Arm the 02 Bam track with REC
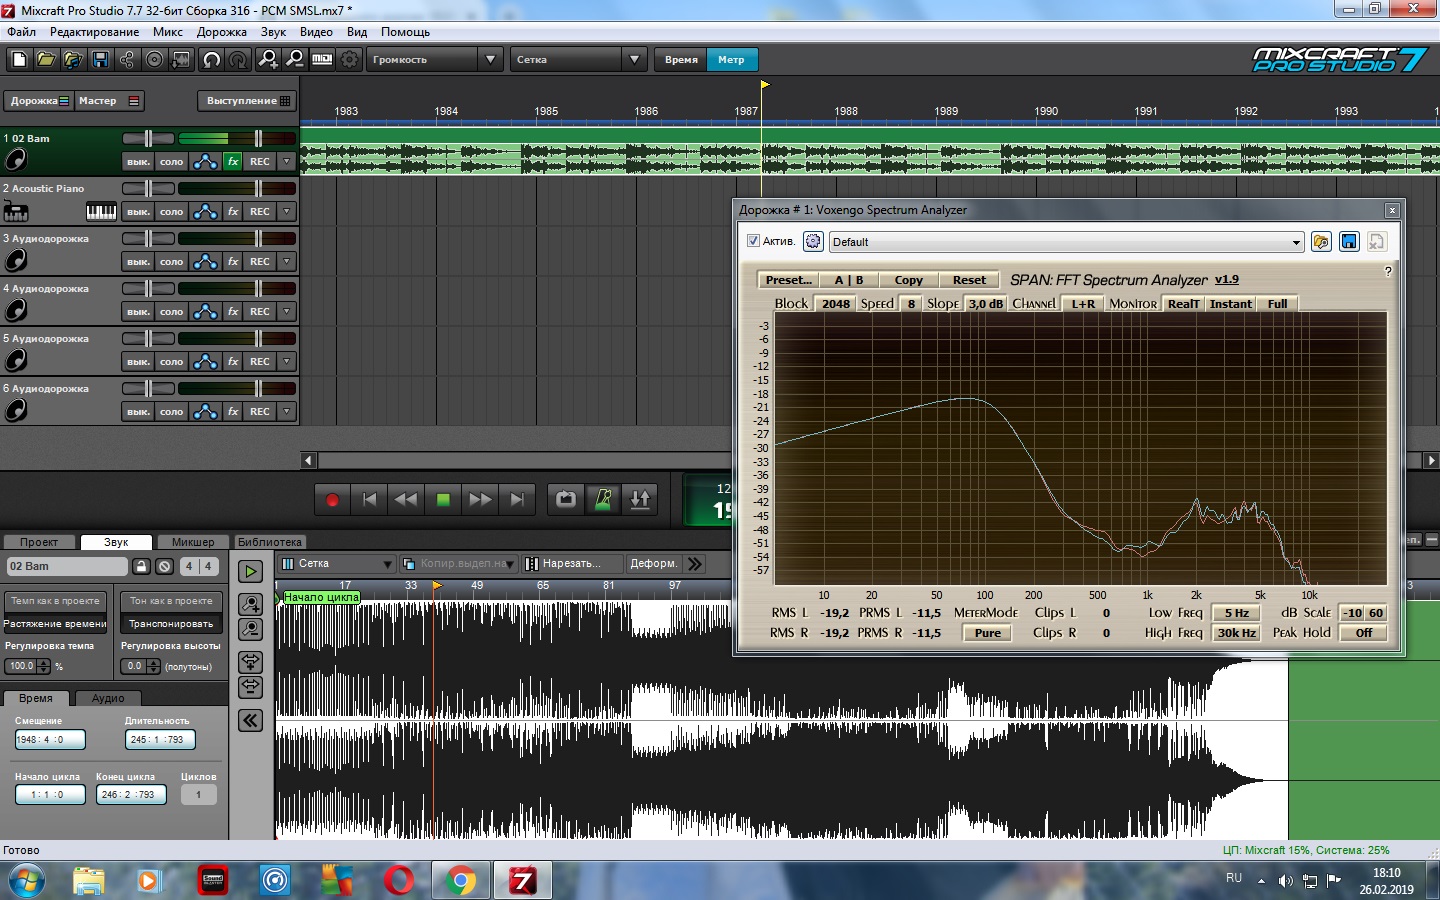Viewport: 1440px width, 900px height. click(260, 161)
